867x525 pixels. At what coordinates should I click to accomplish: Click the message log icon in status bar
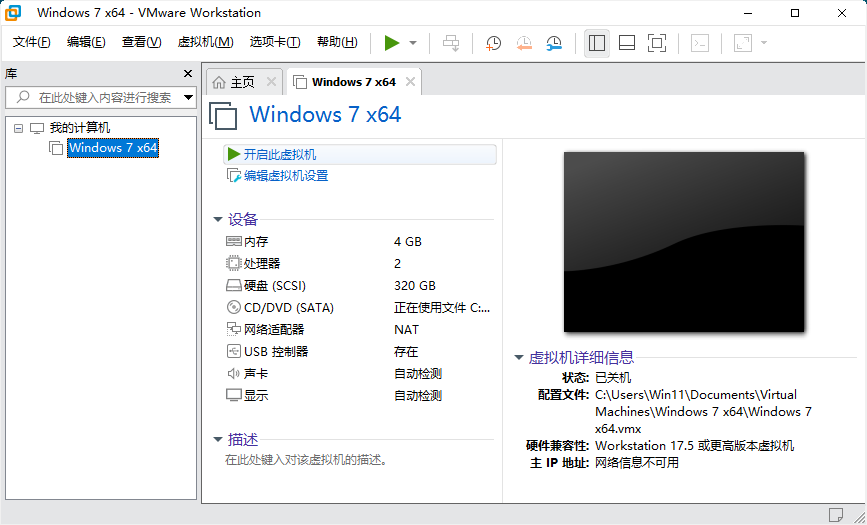point(835,515)
